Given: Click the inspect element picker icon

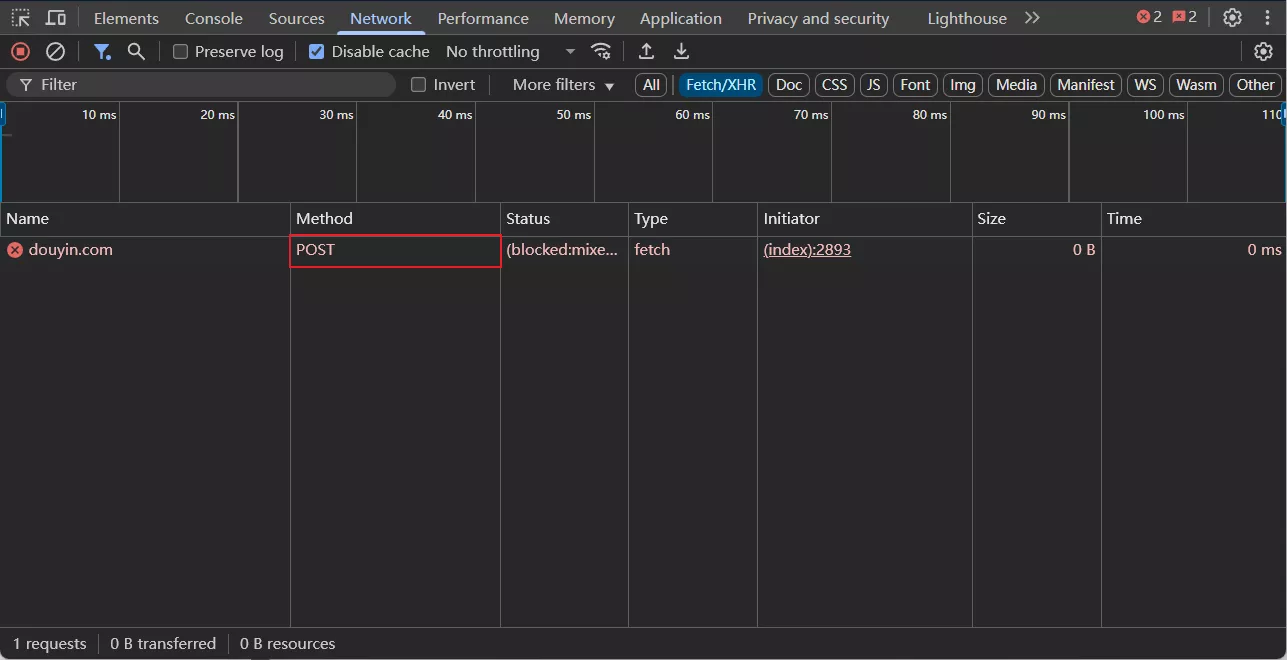Looking at the screenshot, I should (x=21, y=18).
